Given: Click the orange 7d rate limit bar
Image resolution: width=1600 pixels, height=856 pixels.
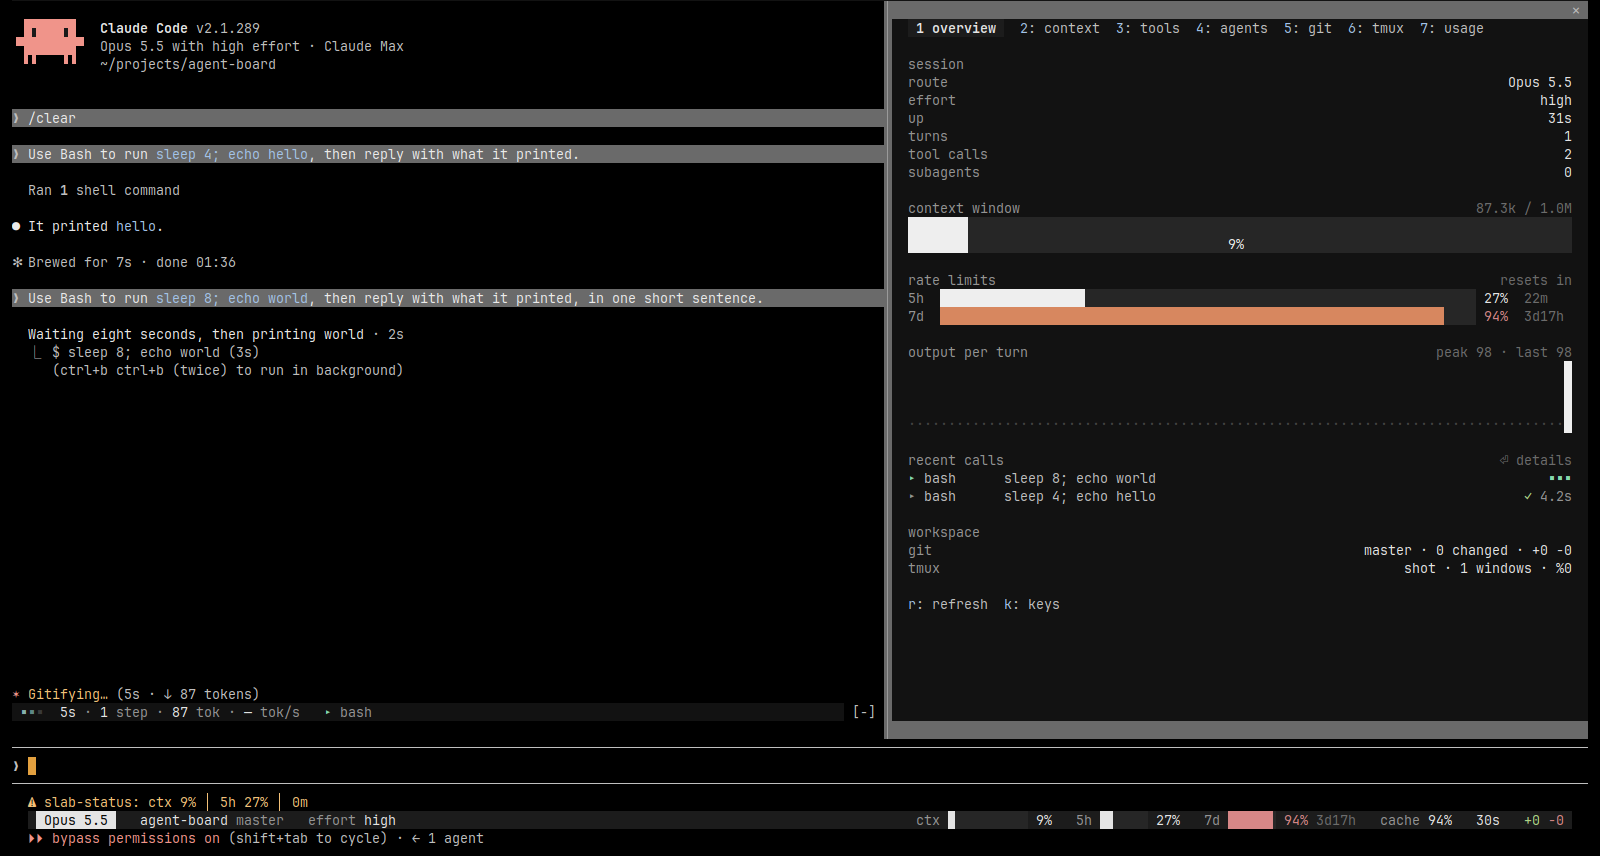Looking at the screenshot, I should 1192,316.
